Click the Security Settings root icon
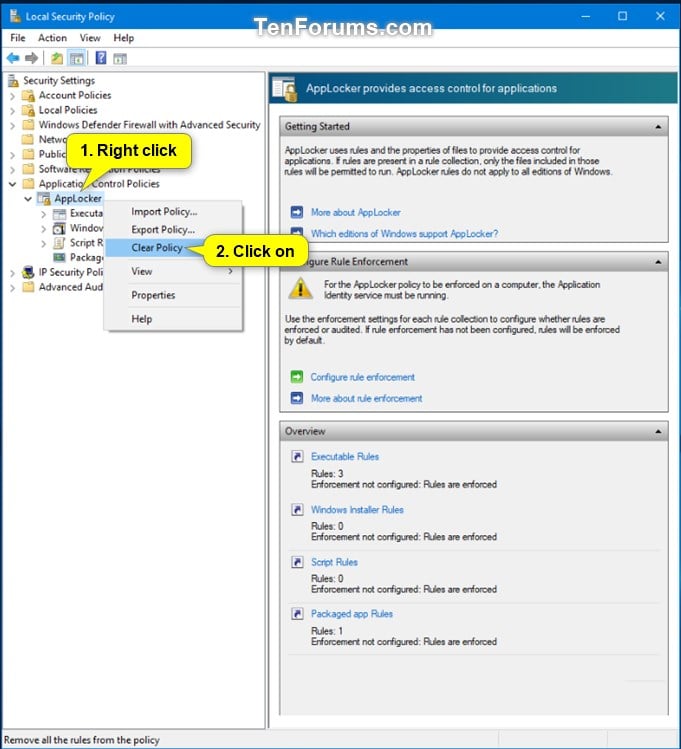The height and width of the screenshot is (749, 681). 13,81
